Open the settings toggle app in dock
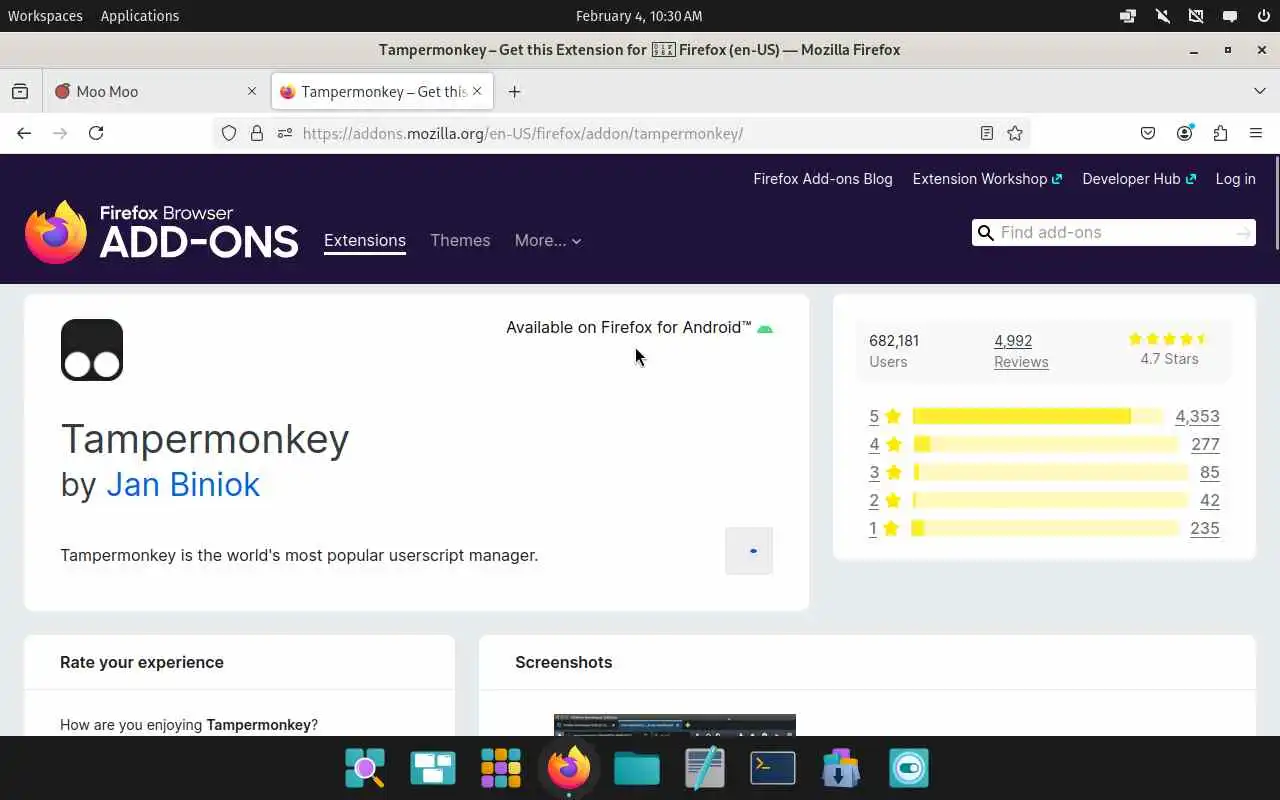This screenshot has height=800, width=1280. 909,768
